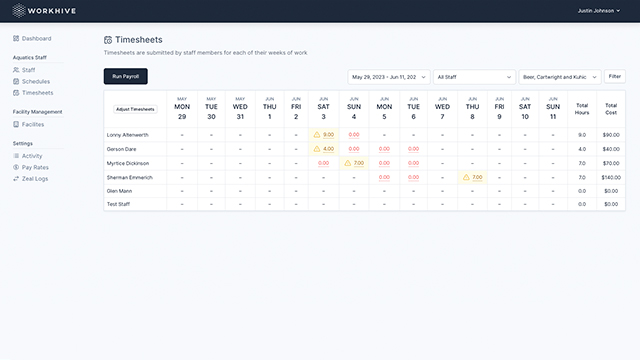The width and height of the screenshot is (640, 360).
Task: Click the Staff people icon
Action: (16, 70)
